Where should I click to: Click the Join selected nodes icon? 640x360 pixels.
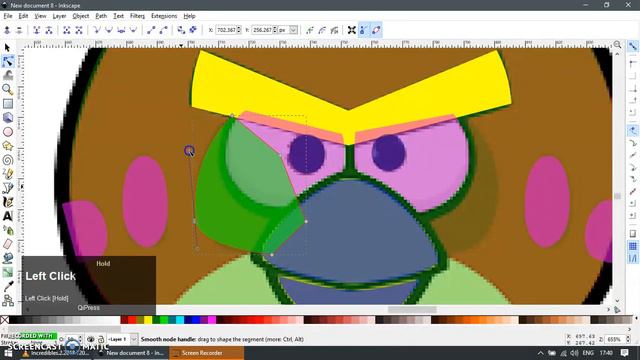(37, 30)
